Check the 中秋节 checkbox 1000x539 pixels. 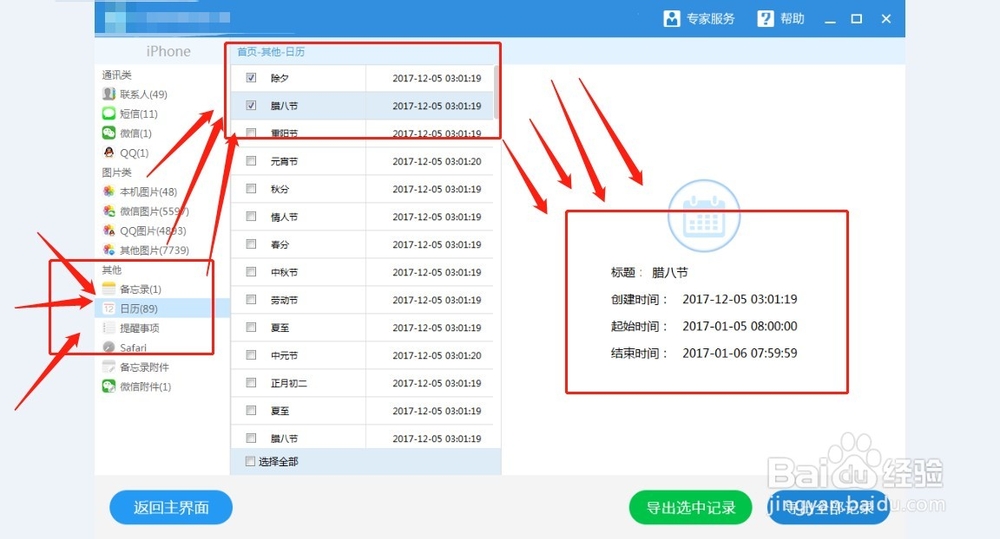[251, 272]
